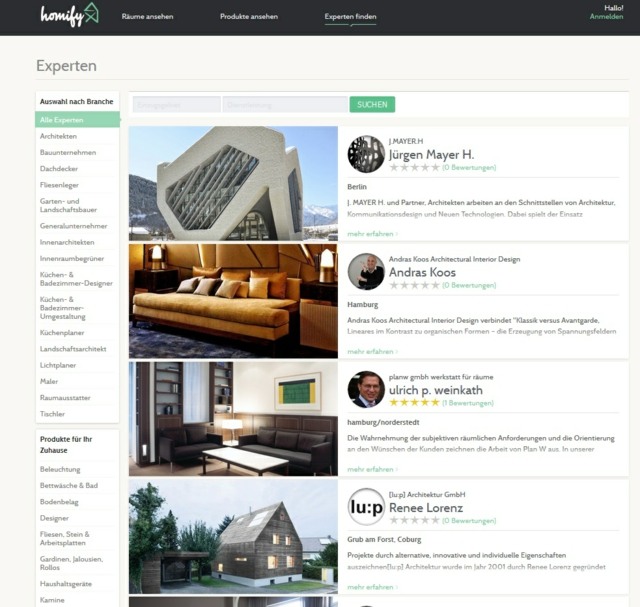
Task: Click Jürgen Mayer H.'s star rating
Action: (x=414, y=167)
